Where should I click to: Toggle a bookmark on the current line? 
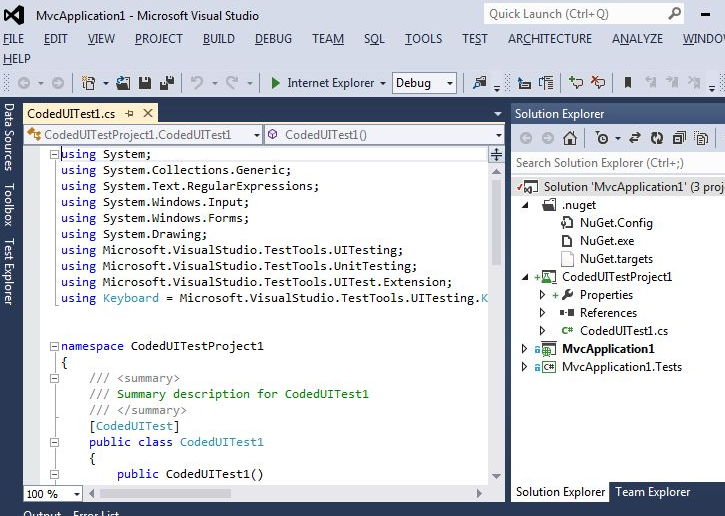pos(628,83)
